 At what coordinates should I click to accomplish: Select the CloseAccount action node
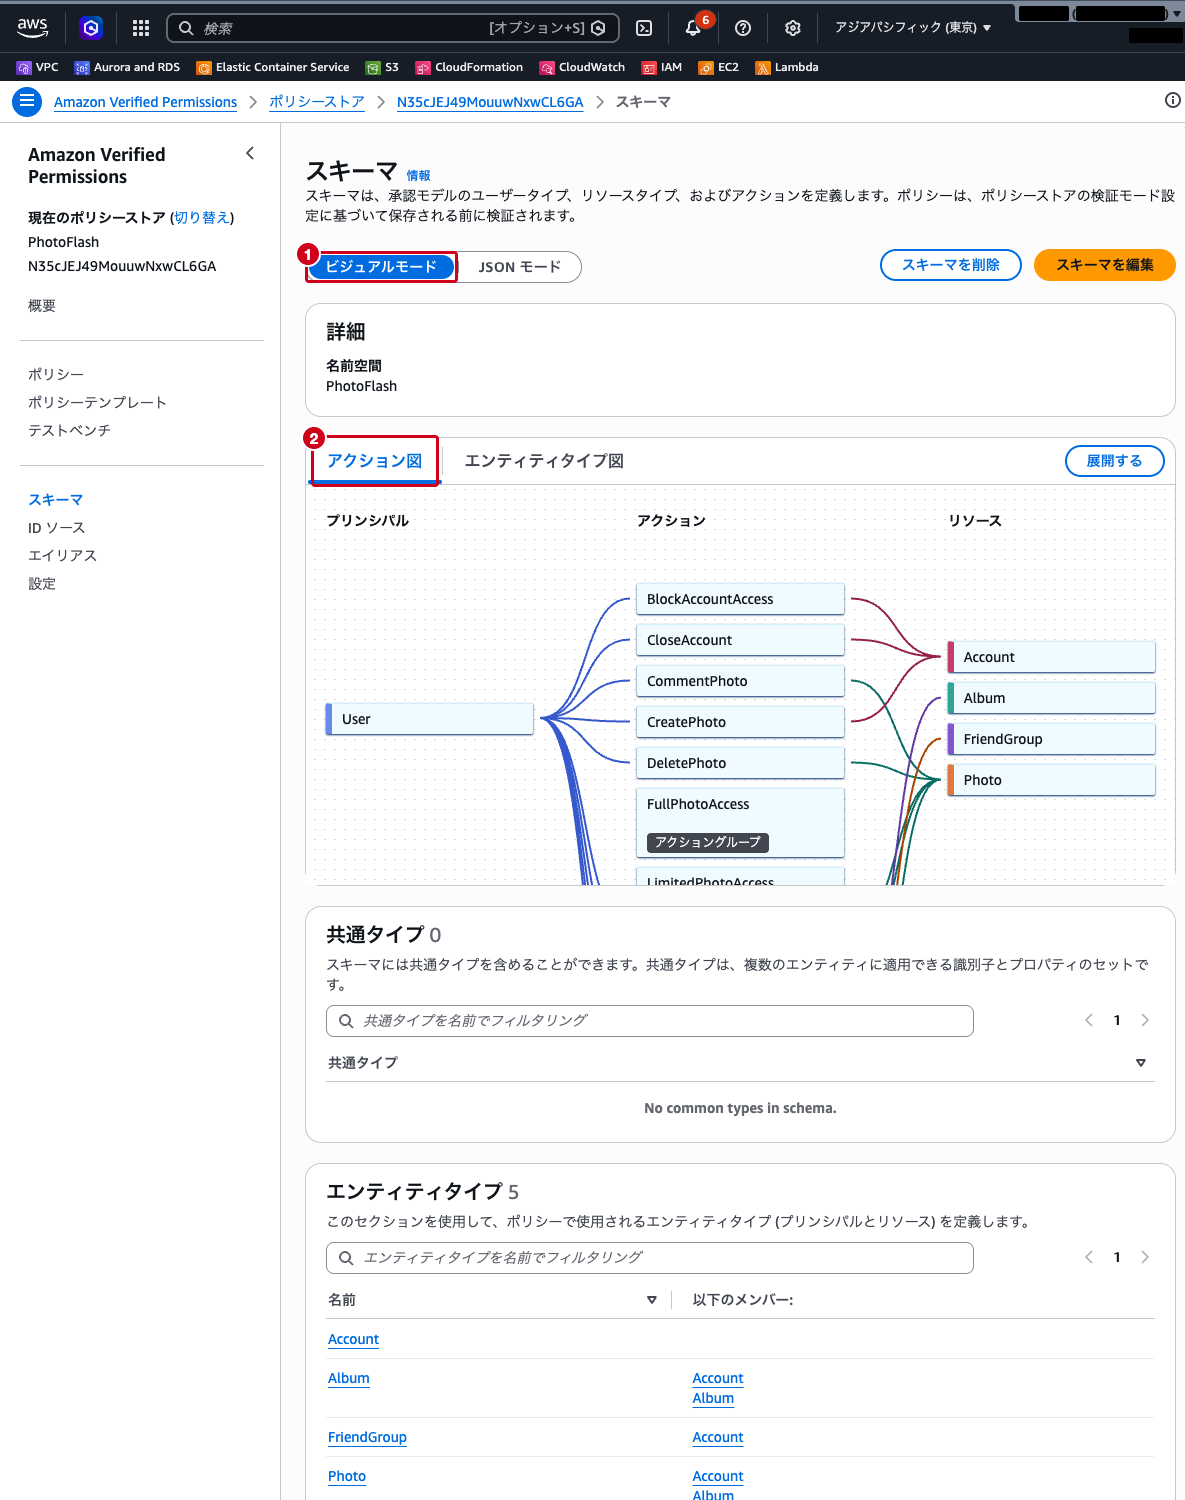pyautogui.click(x=741, y=640)
